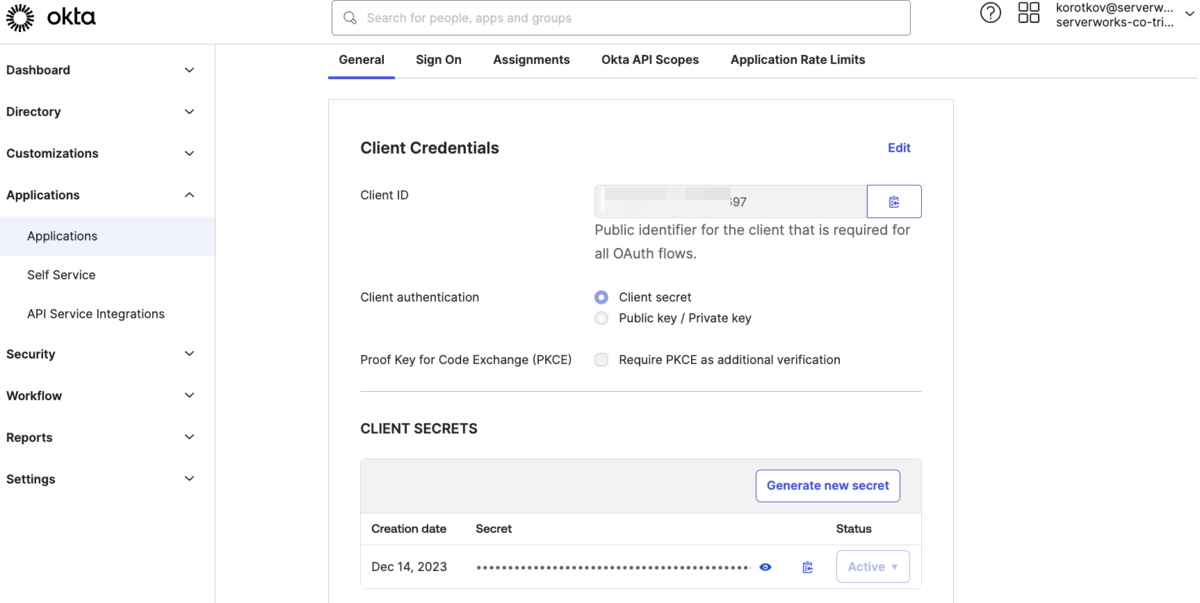Click the Status column header
Viewport: 1200px width, 603px height.
click(x=854, y=529)
